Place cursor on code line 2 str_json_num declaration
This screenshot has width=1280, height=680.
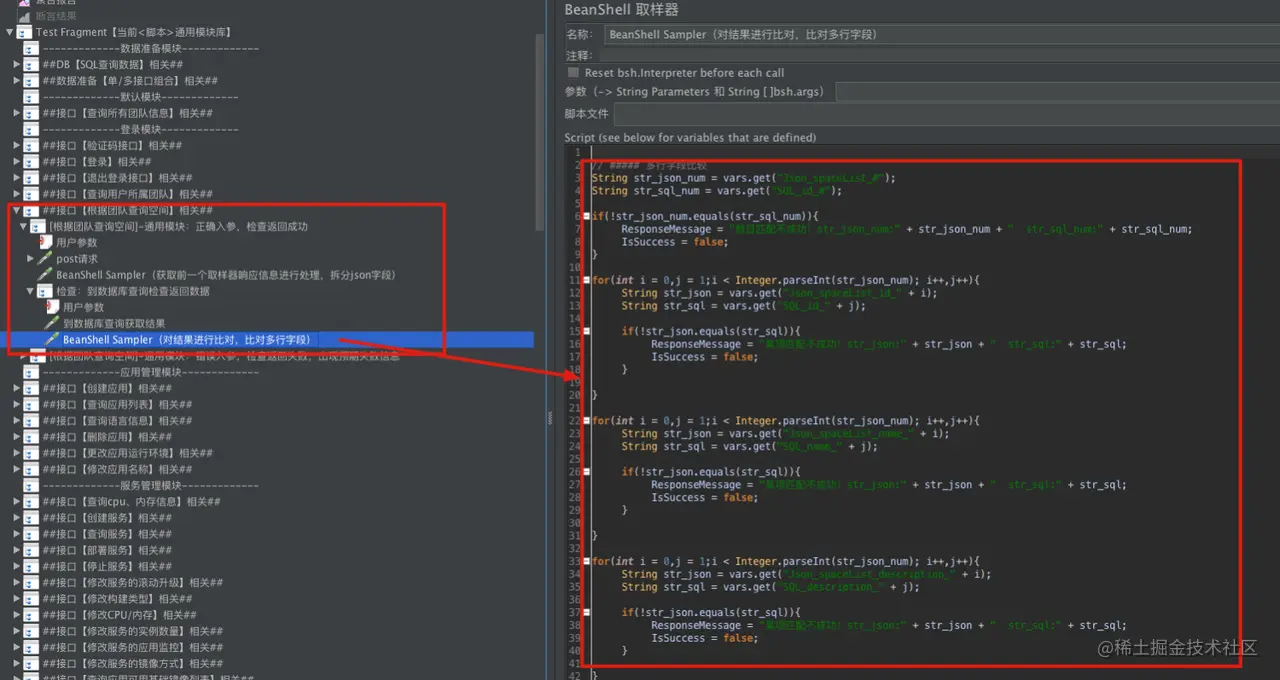pos(743,178)
